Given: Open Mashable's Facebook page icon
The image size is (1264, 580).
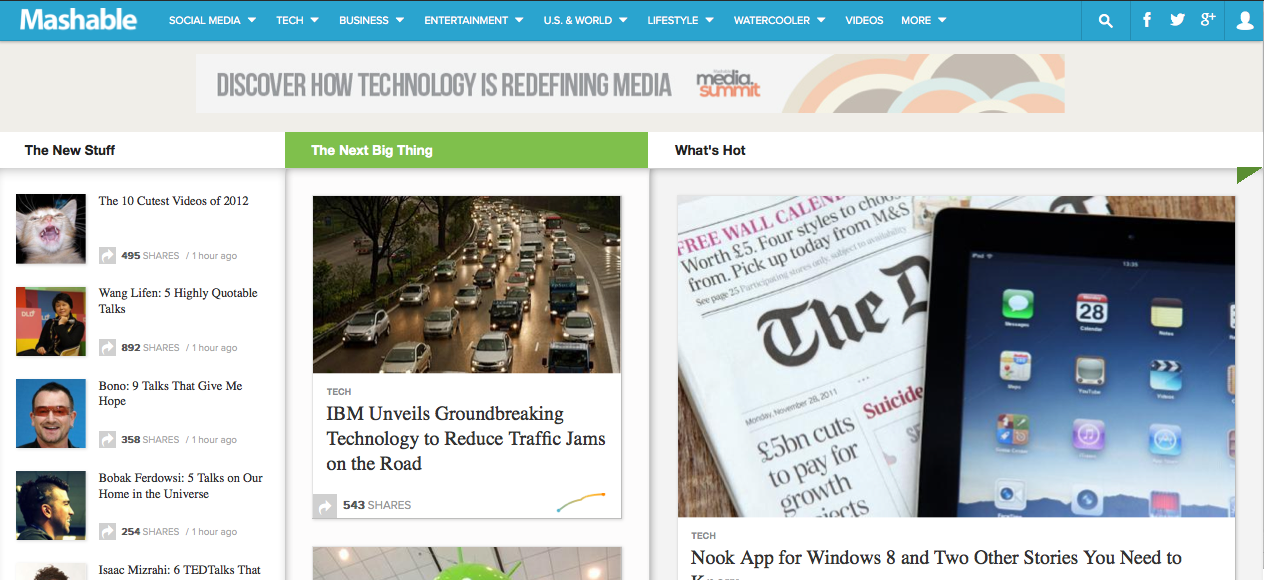Looking at the screenshot, I should 1147,20.
